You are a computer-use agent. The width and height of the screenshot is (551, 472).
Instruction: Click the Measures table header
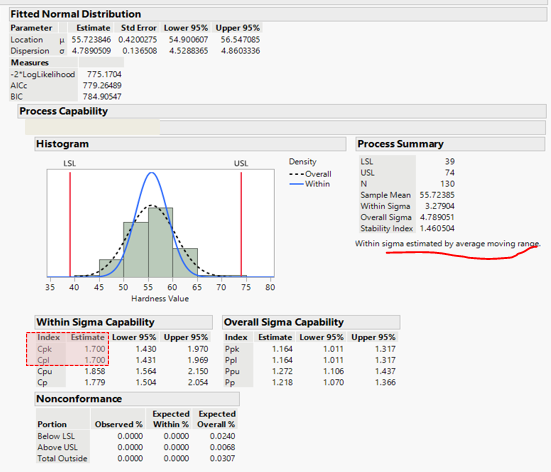(x=30, y=62)
